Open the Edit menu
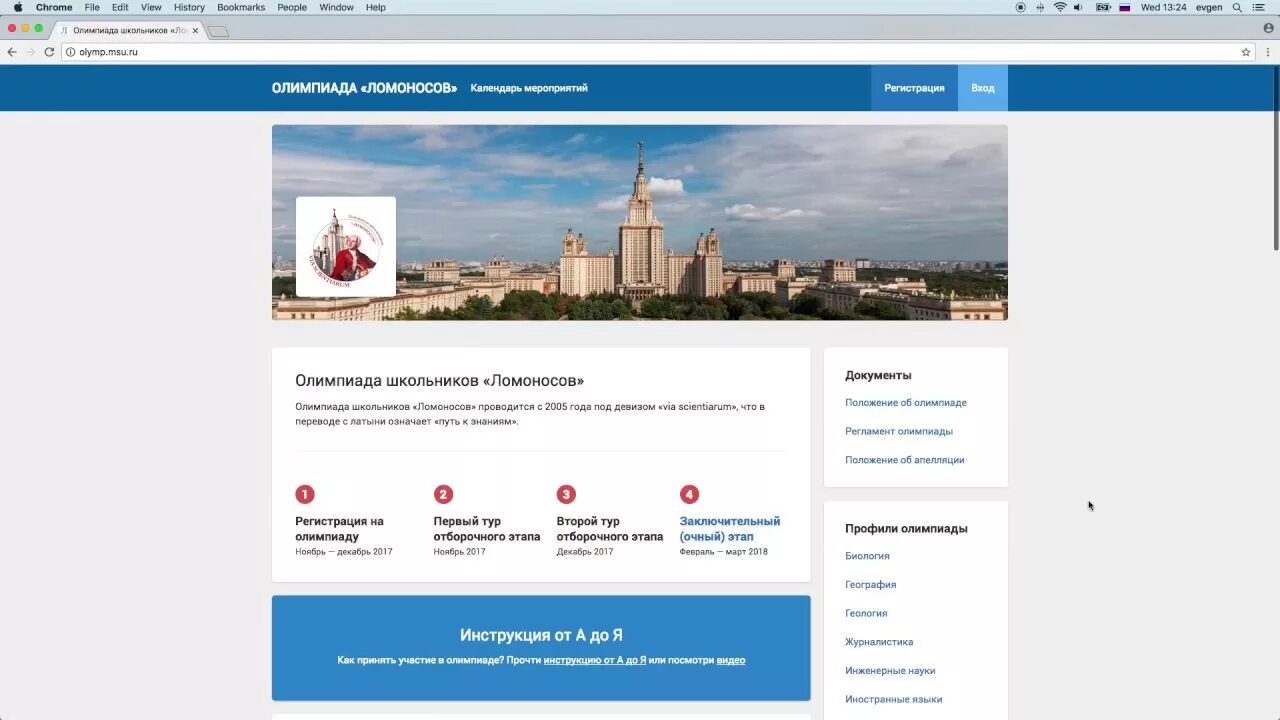Screen dimensions: 1280x720 point(120,7)
